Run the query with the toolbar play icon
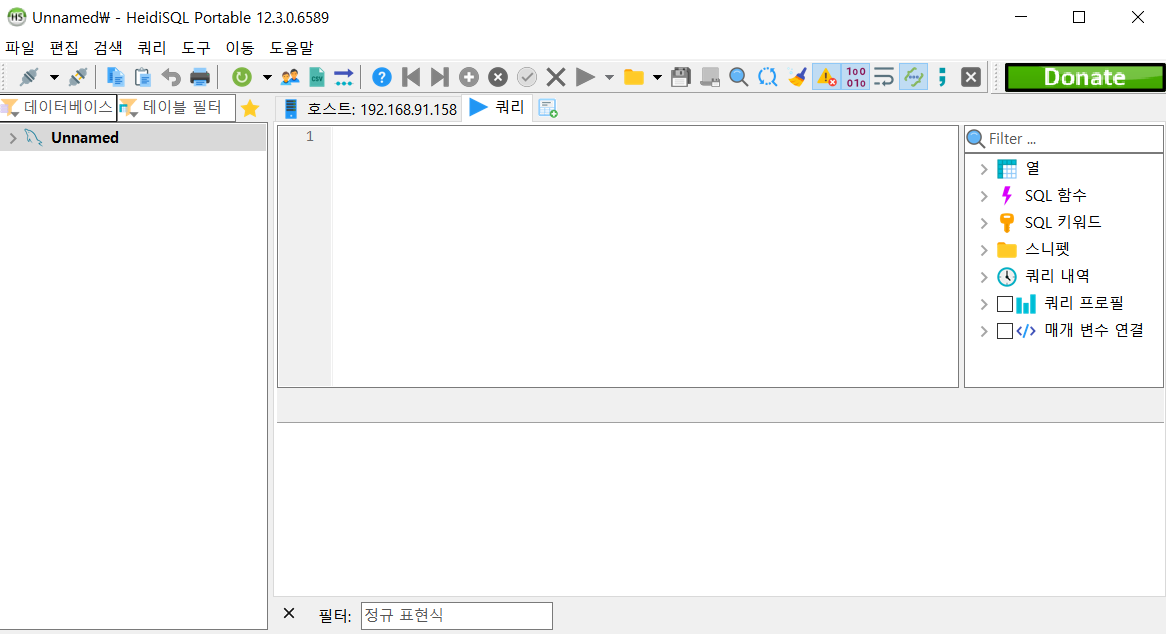 click(585, 77)
